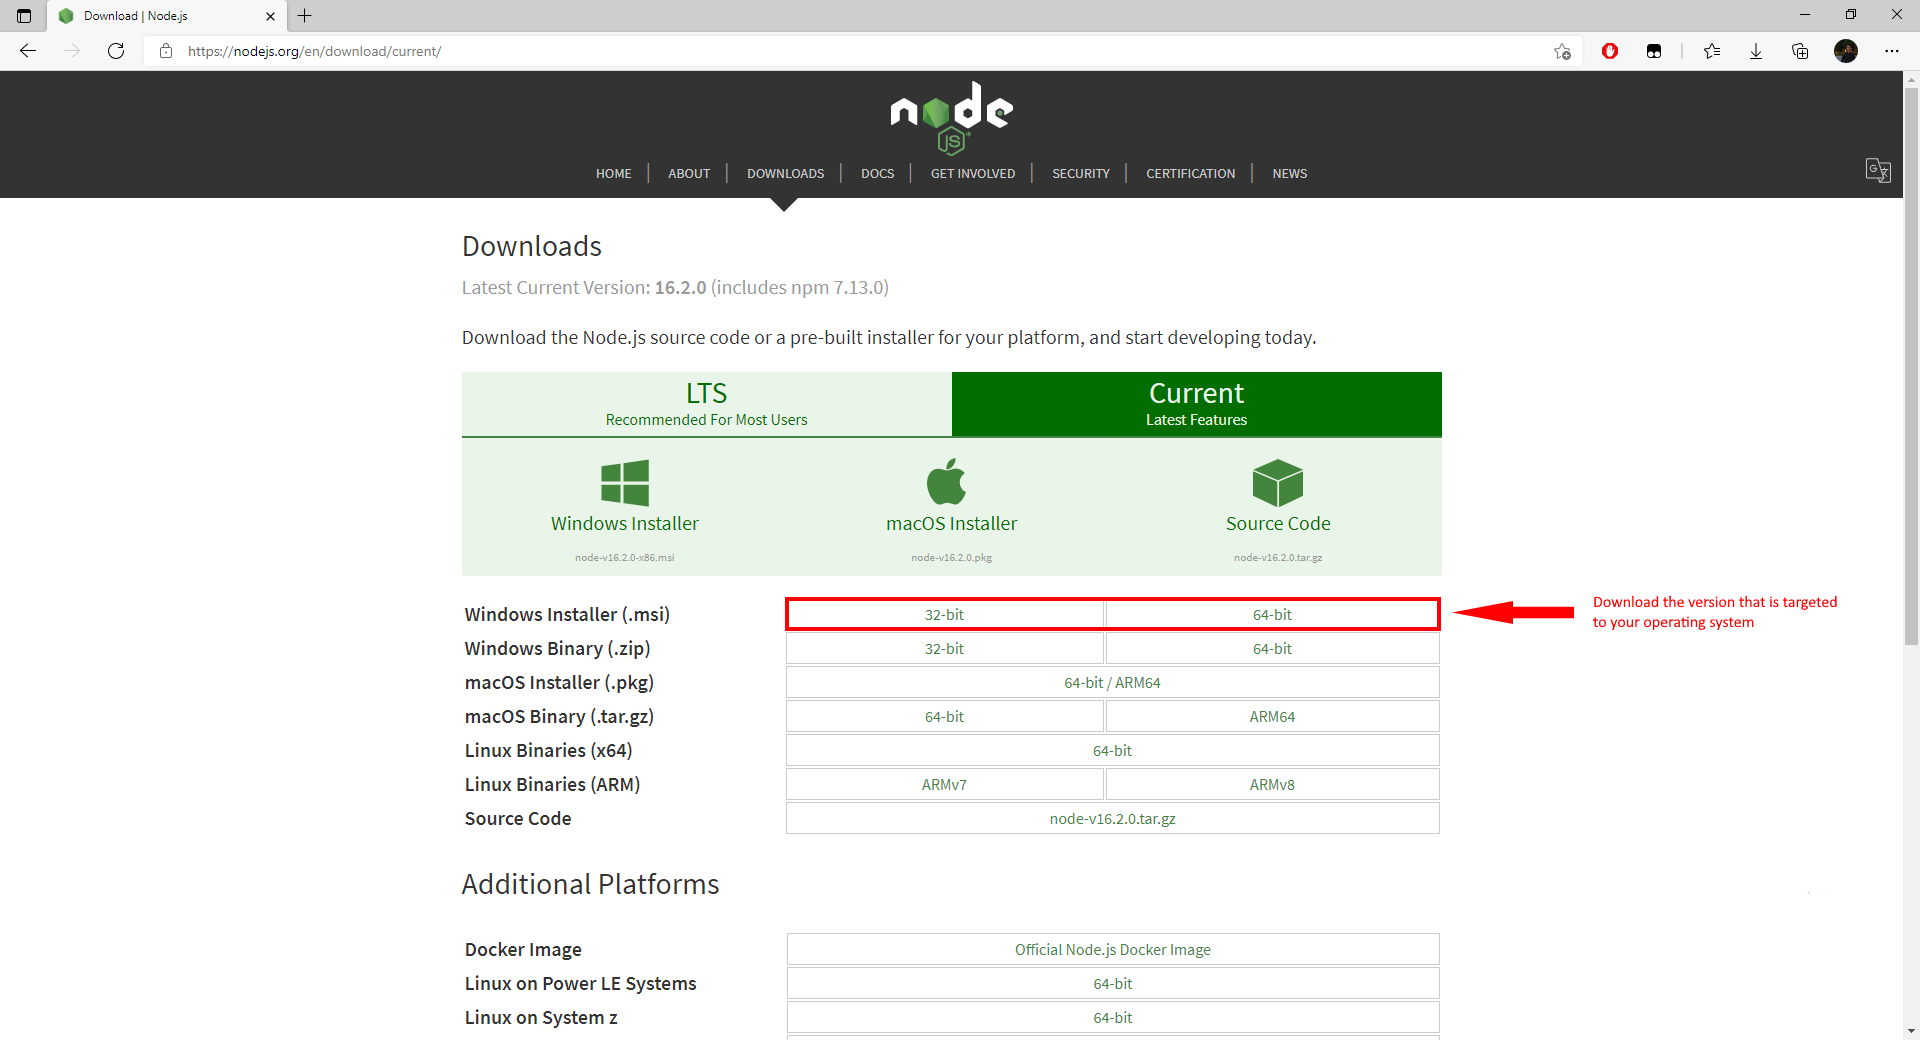
Task: Open DOWNLOADS in the navigation bar
Action: (786, 173)
